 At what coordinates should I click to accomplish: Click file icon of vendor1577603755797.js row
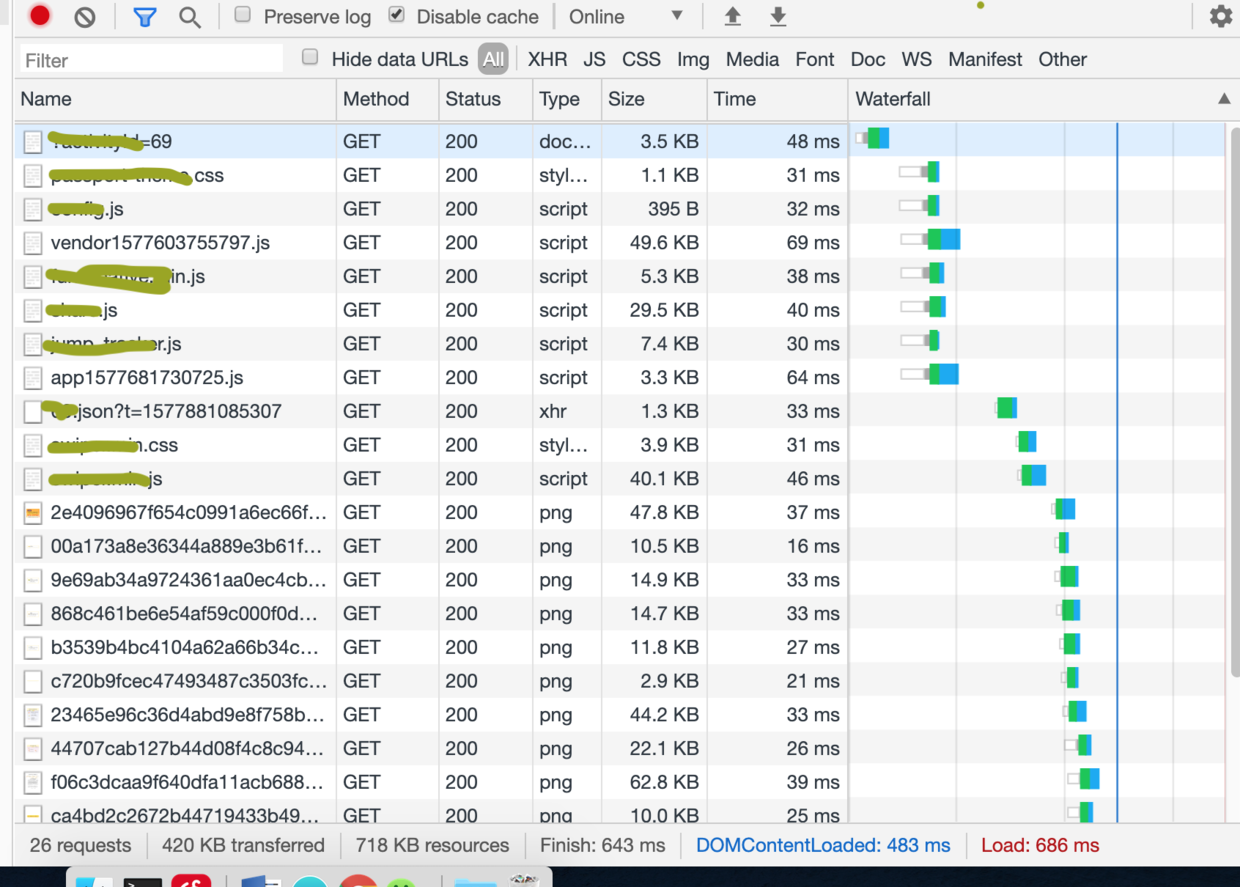click(x=33, y=243)
